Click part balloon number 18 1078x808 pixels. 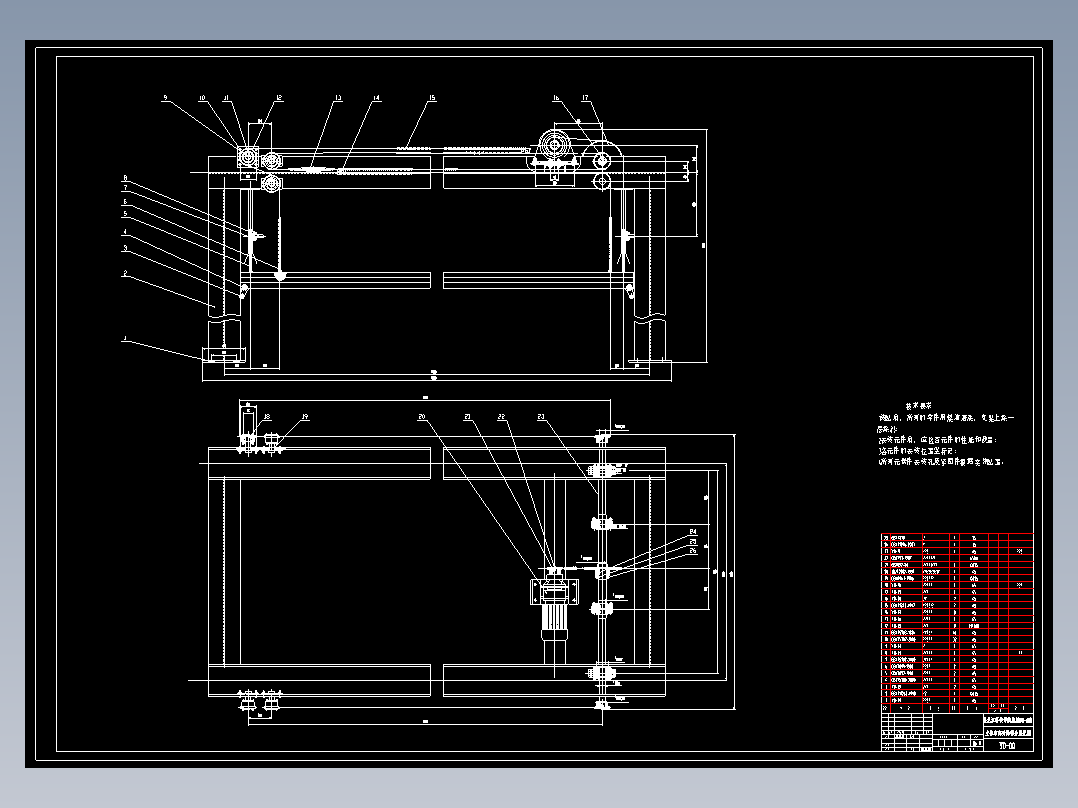point(267,417)
